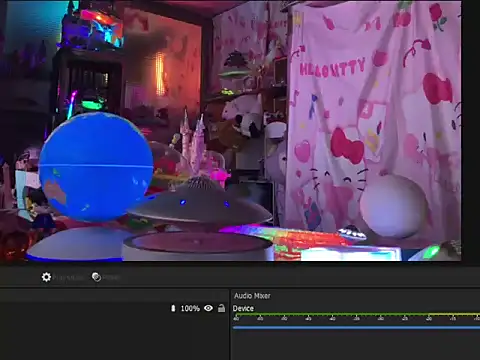The width and height of the screenshot is (480, 360).
Task: Click the camera preview canvas
Action: tap(231, 131)
